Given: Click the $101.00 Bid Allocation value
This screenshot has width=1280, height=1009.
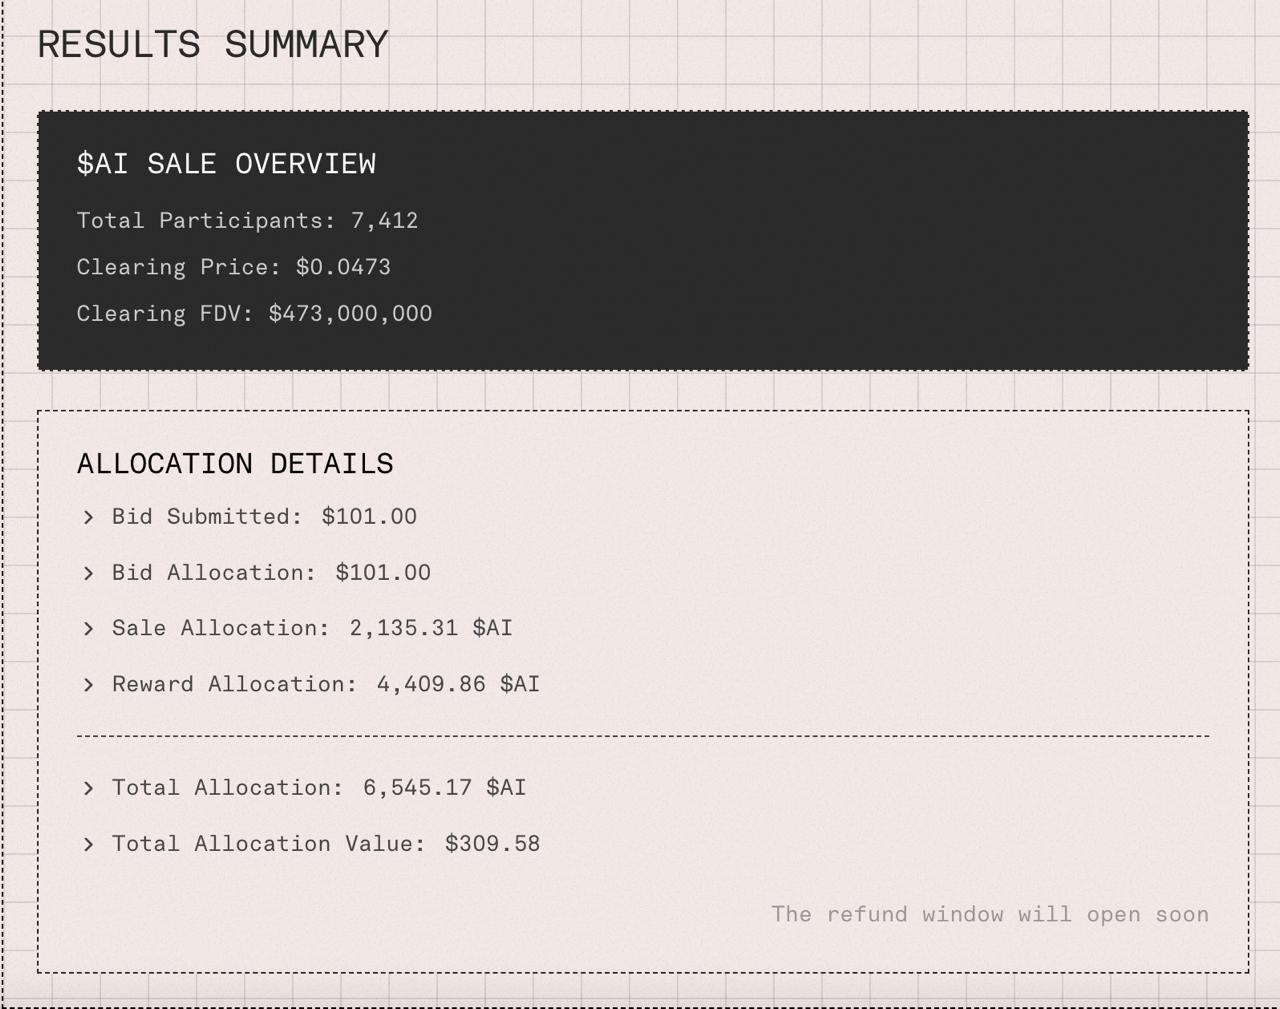Looking at the screenshot, I should (383, 573).
